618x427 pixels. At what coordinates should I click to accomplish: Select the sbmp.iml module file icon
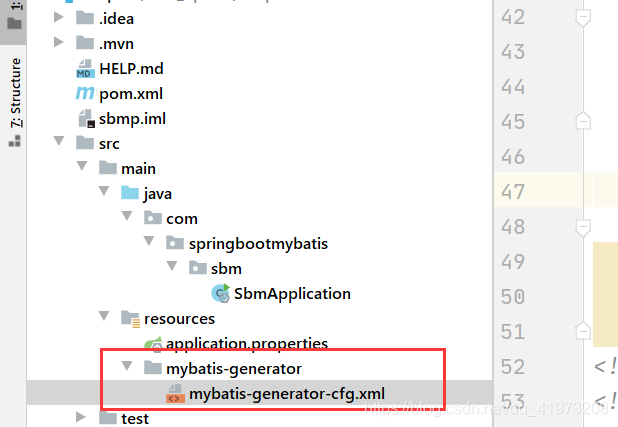(x=87, y=119)
